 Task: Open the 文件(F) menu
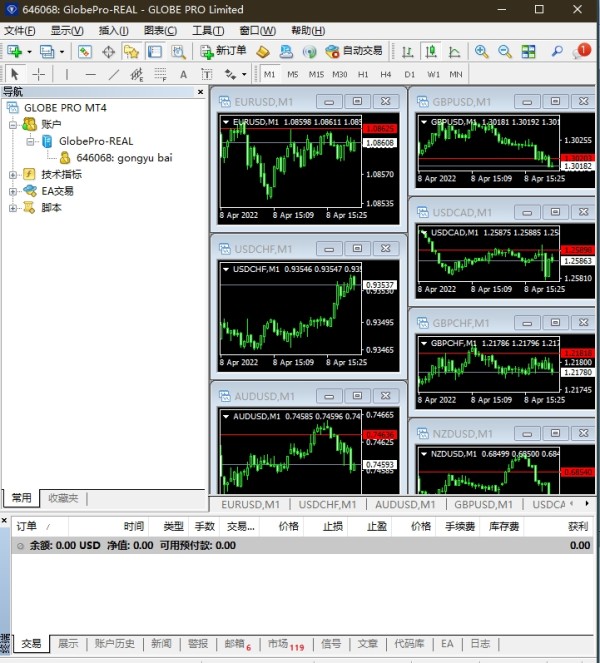(20, 31)
